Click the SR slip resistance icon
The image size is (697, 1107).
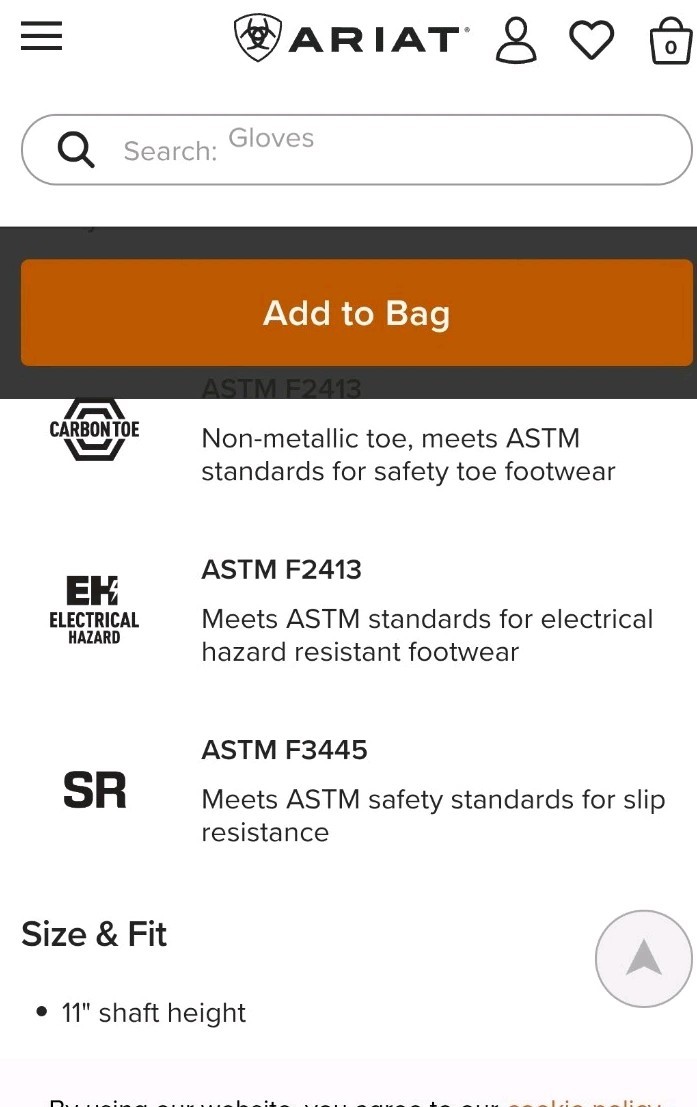click(94, 791)
